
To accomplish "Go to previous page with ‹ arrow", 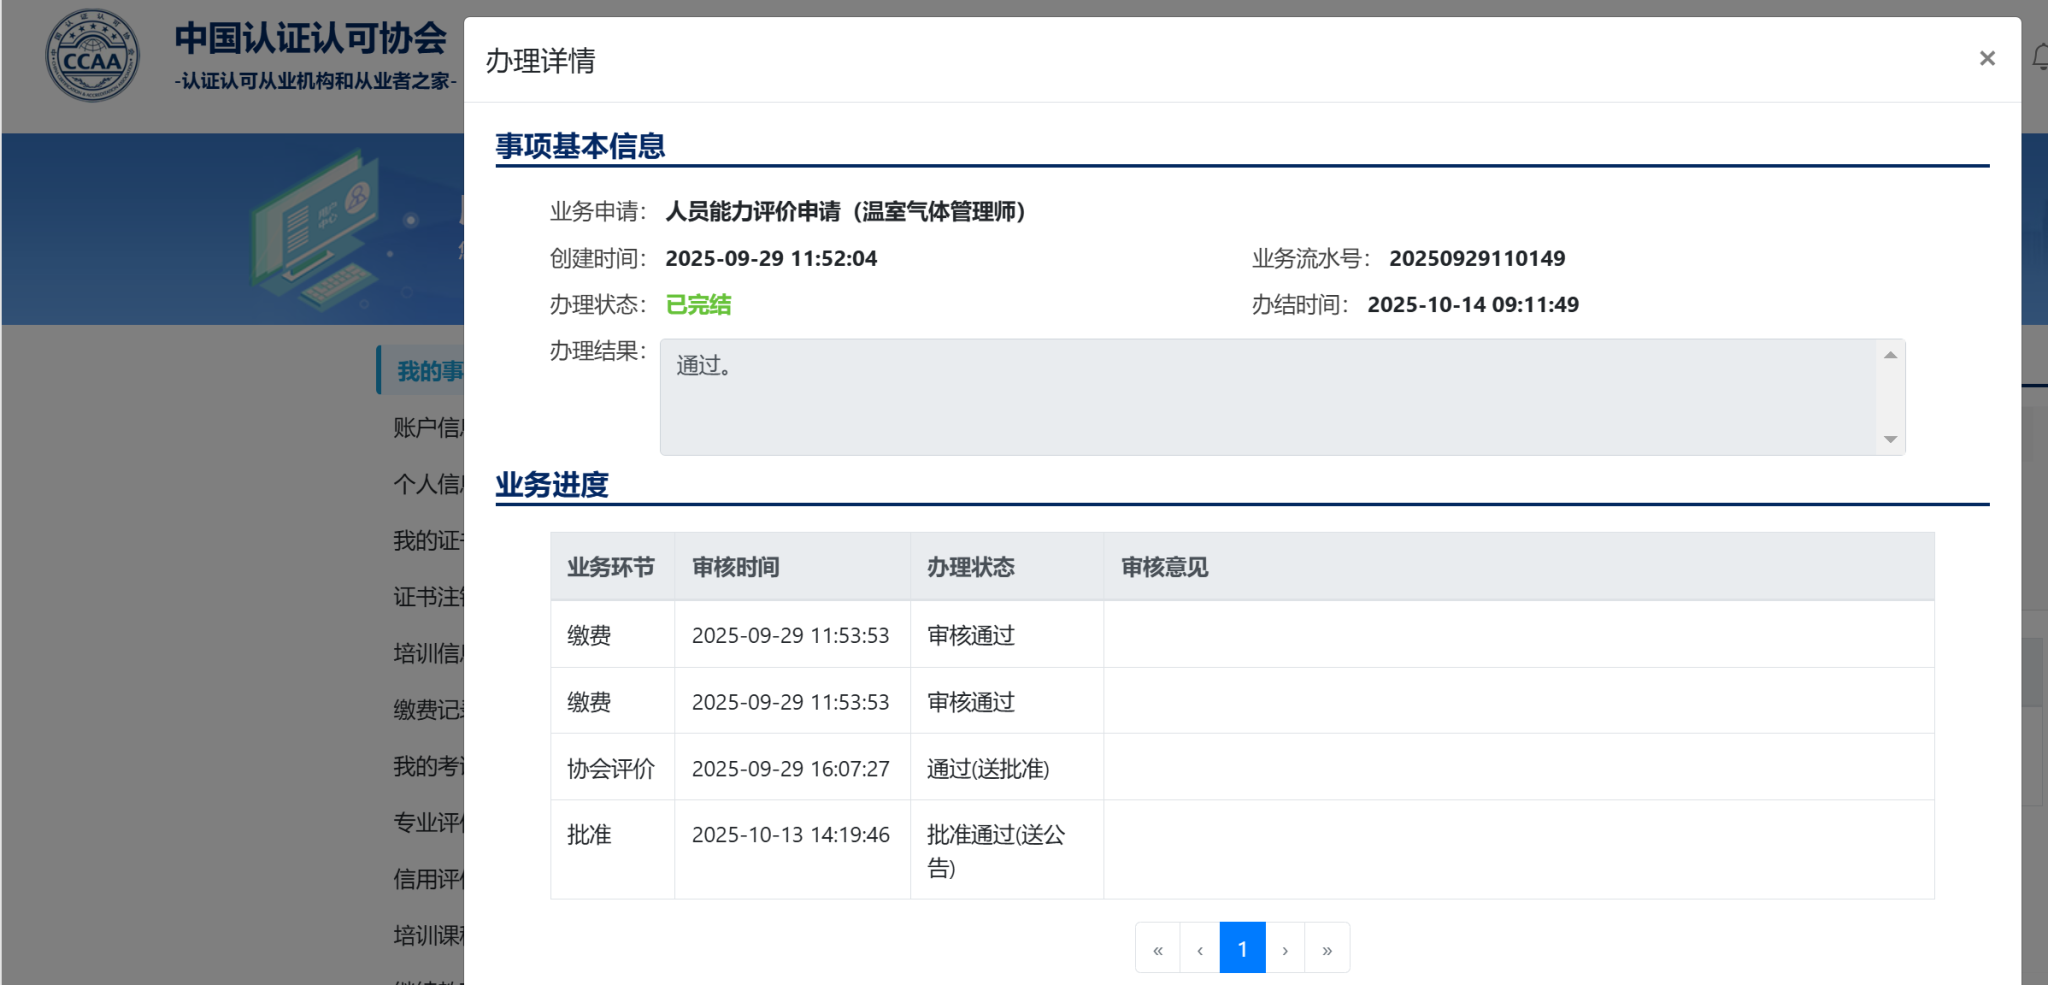I will [x=1199, y=948].
